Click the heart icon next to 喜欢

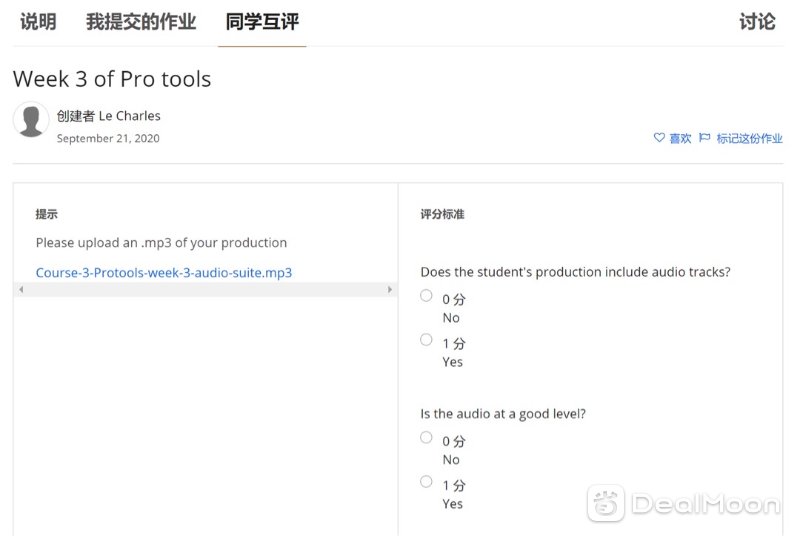(x=659, y=138)
